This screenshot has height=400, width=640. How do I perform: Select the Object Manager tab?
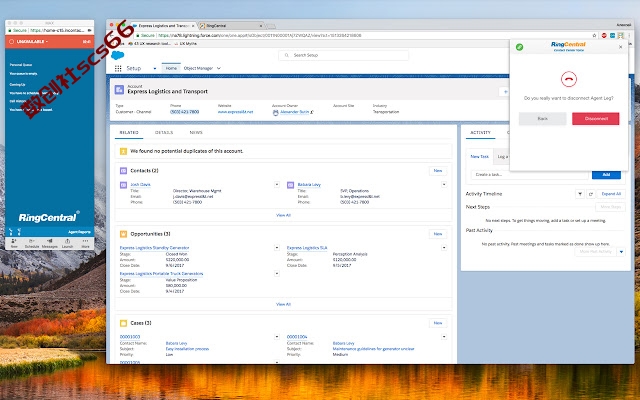coord(198,68)
